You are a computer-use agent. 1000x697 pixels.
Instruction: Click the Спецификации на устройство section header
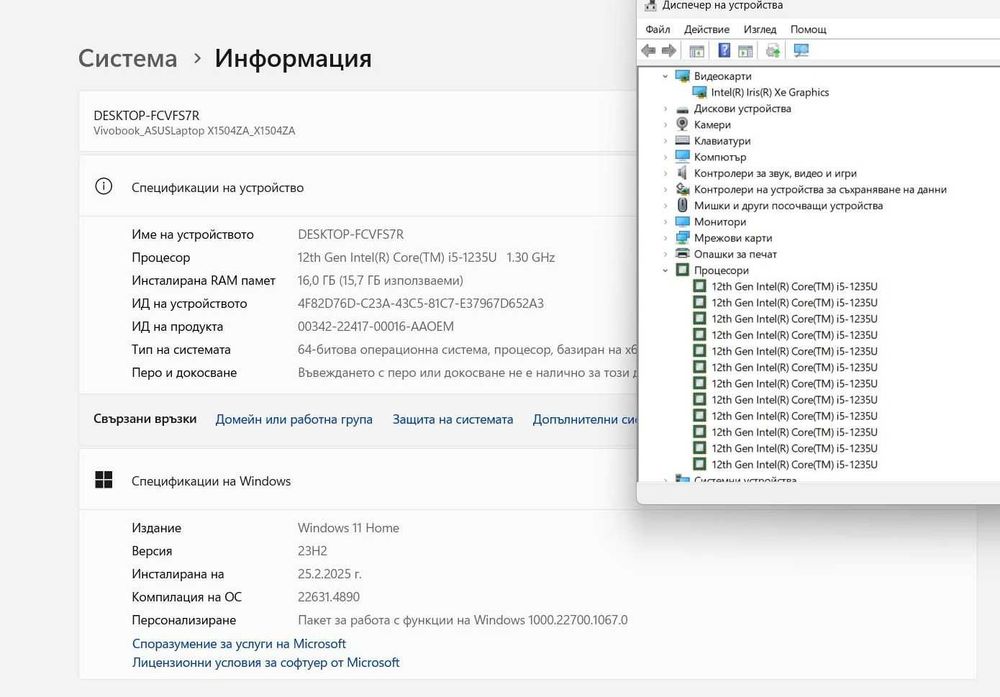point(217,187)
